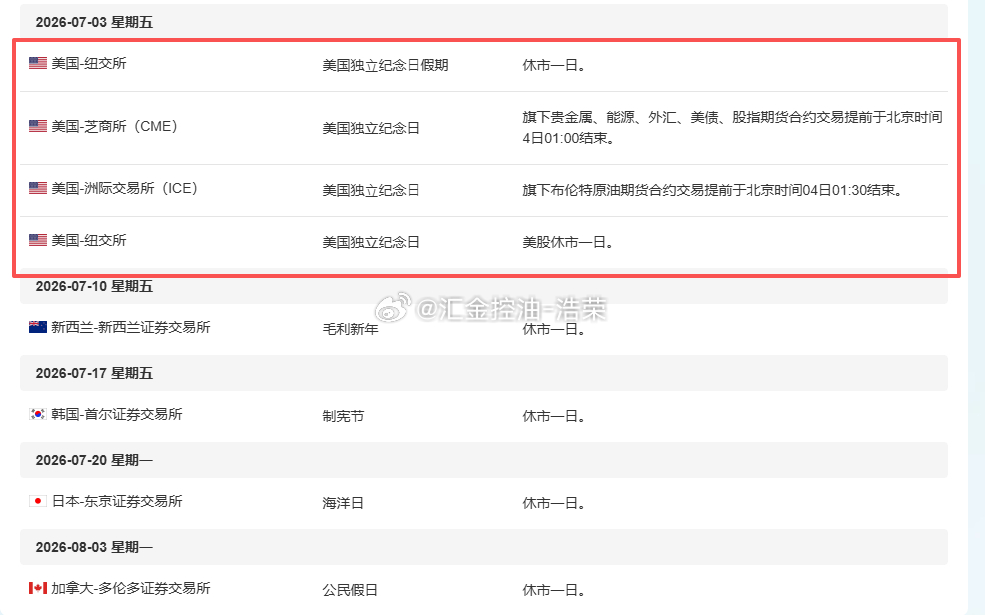Click 美国独立纪念日 in the CME row

coord(371,128)
